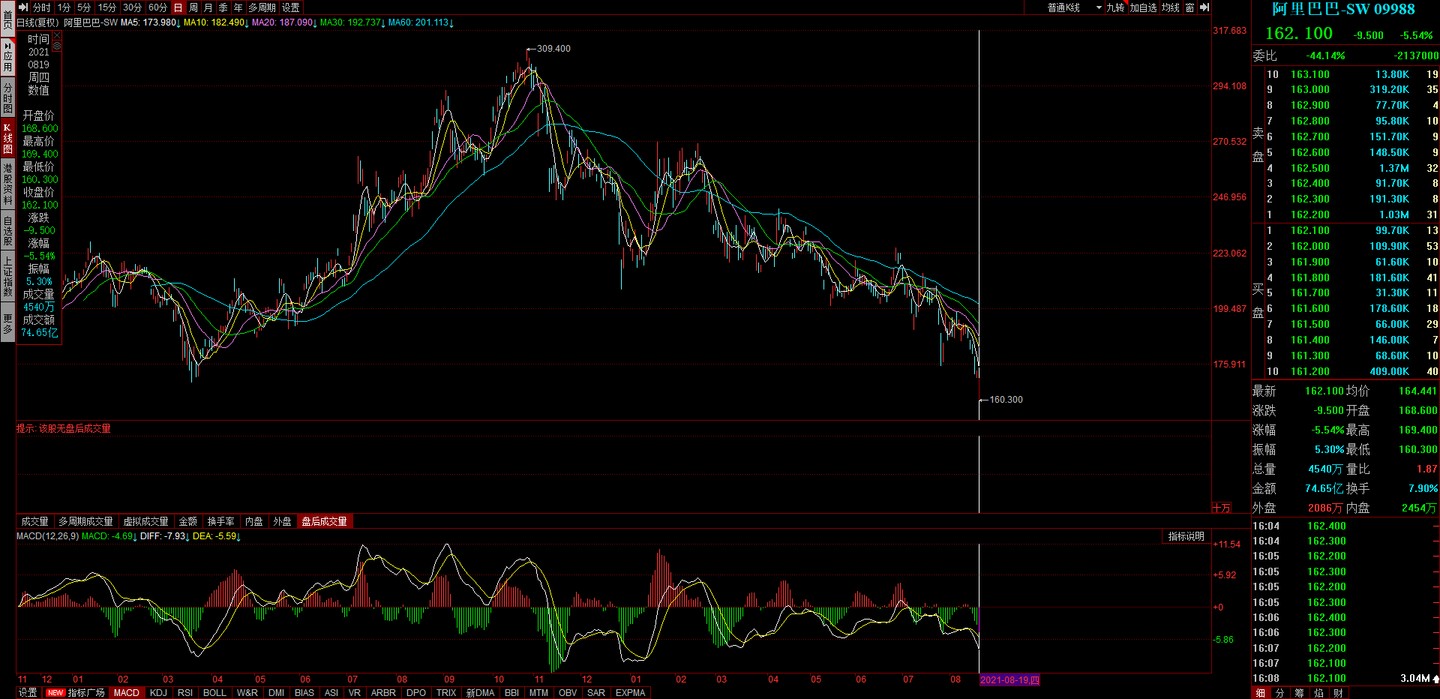Switch chart period to 60分
The width and height of the screenshot is (1440, 699).
click(157, 7)
